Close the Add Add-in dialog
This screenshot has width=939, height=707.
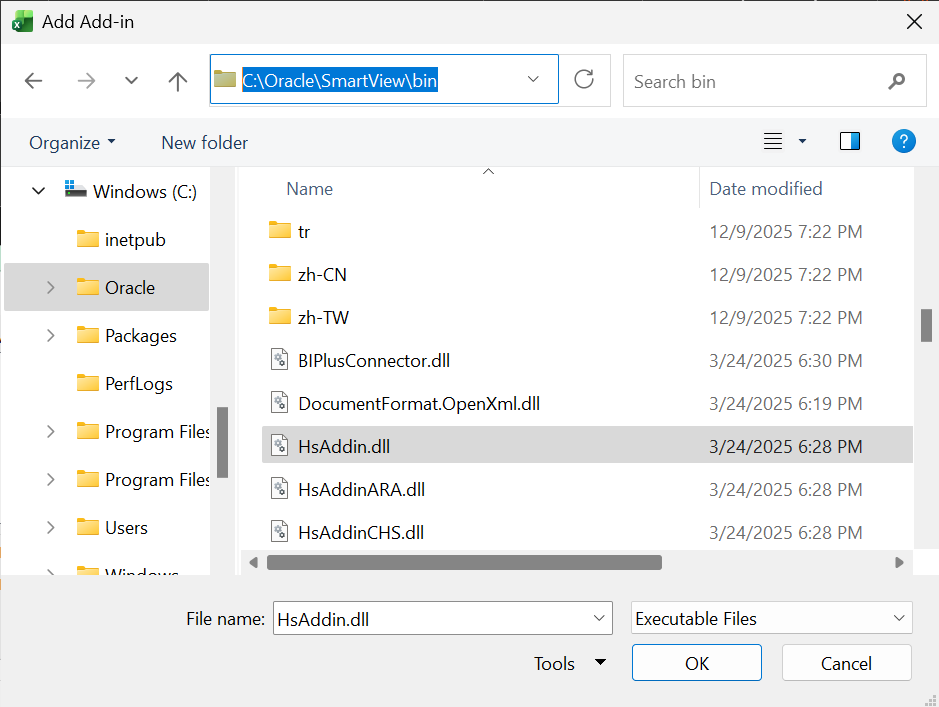pyautogui.click(x=914, y=22)
